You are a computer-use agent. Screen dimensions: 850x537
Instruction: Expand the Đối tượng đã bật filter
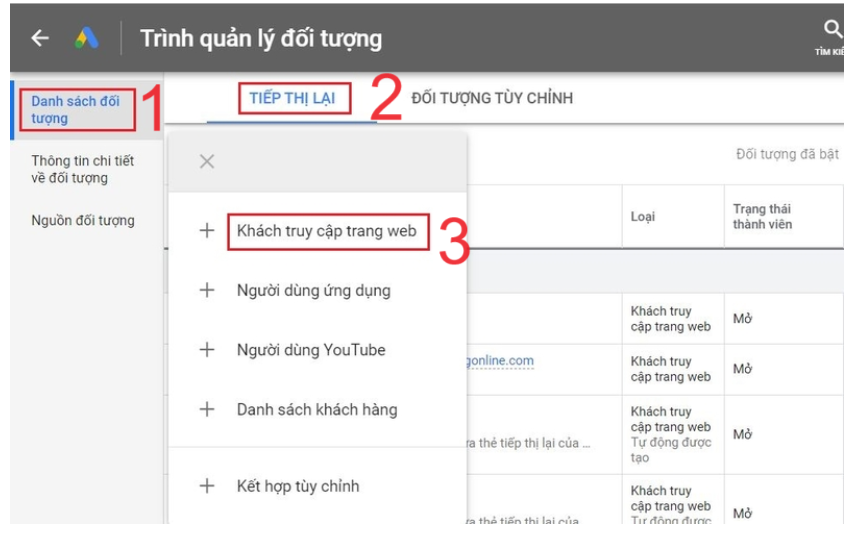tap(786, 154)
